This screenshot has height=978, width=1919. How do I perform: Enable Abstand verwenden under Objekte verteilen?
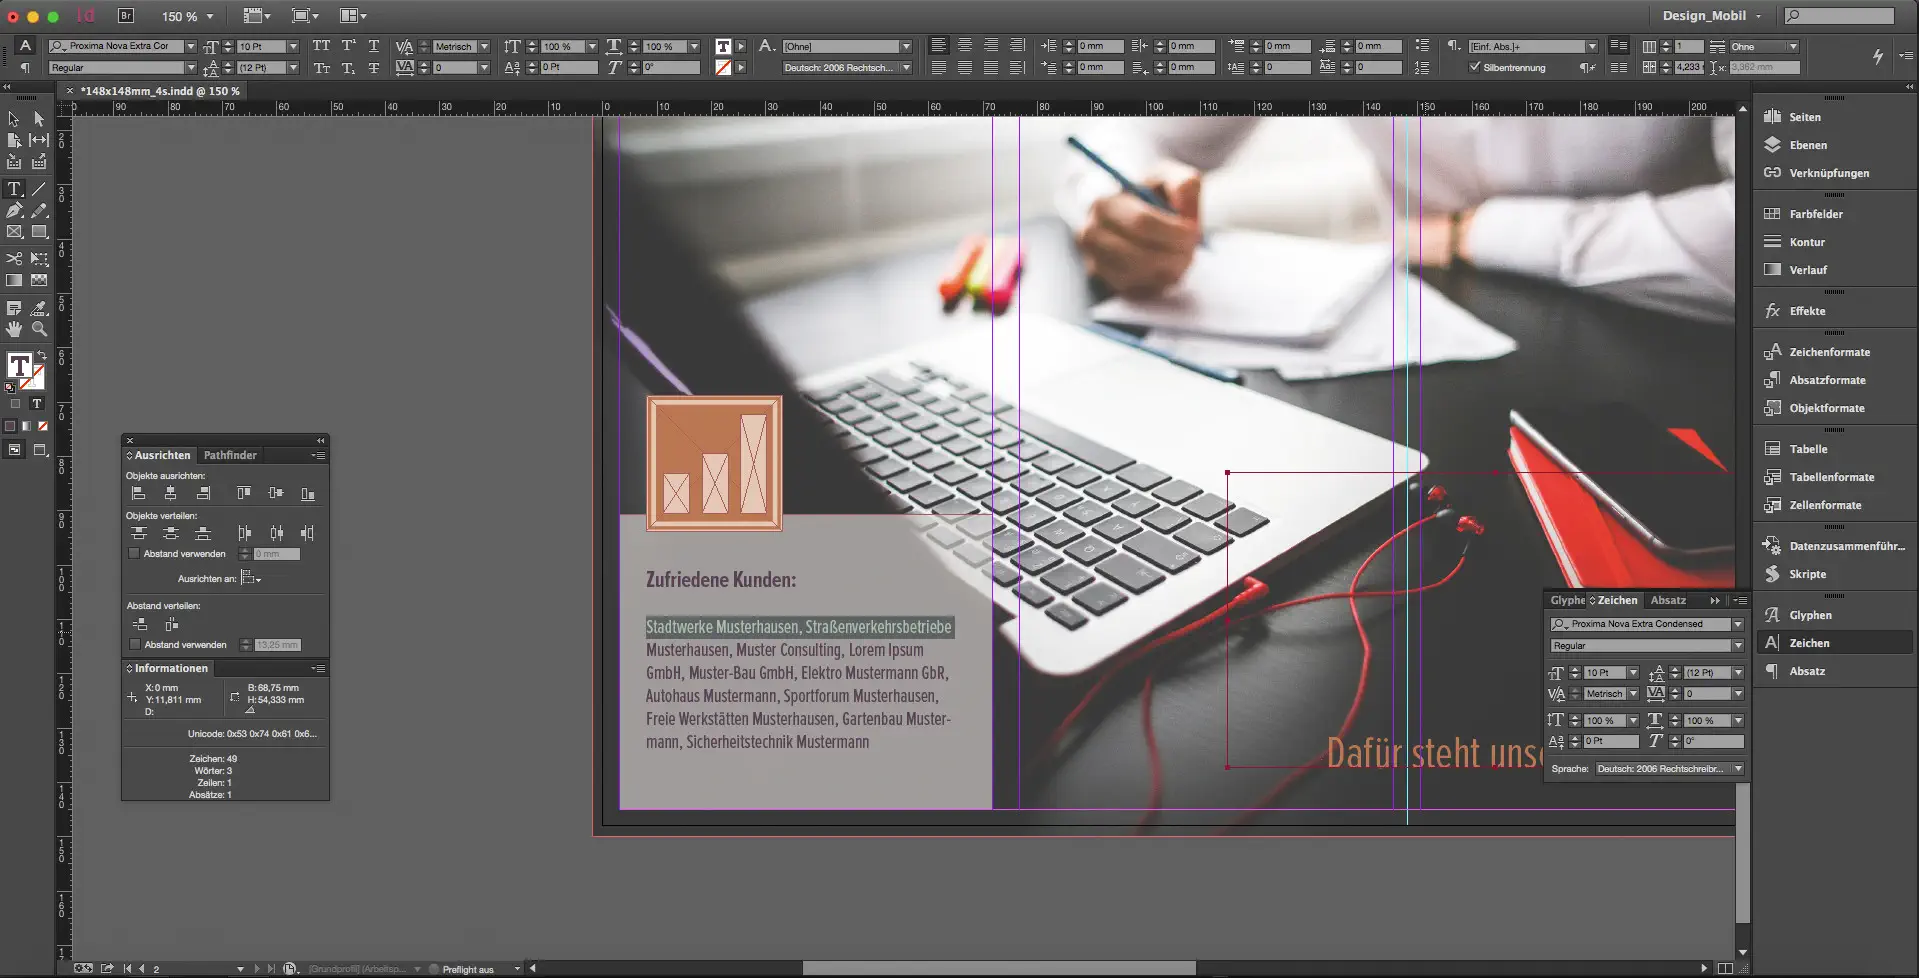coord(134,554)
